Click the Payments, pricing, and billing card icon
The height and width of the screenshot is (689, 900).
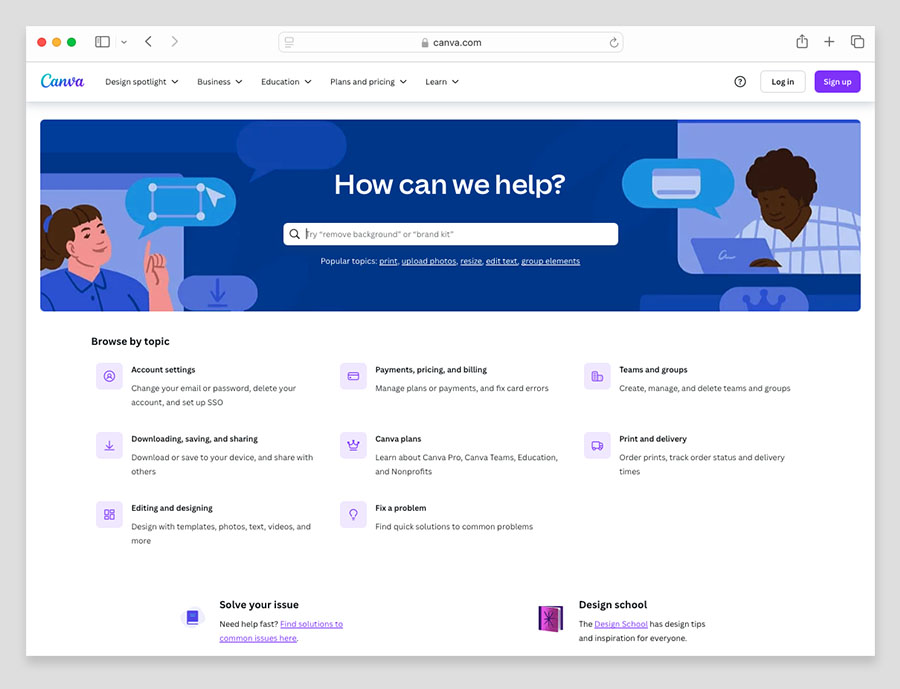pyautogui.click(x=353, y=376)
